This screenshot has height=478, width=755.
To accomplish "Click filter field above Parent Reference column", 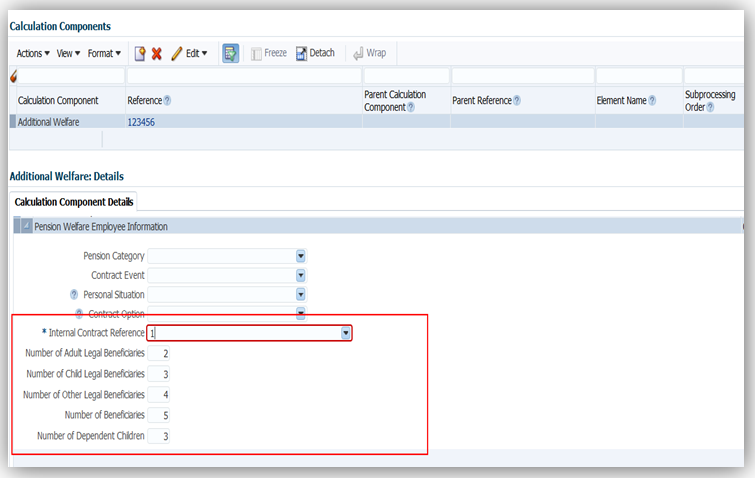I will pyautogui.click(x=522, y=76).
